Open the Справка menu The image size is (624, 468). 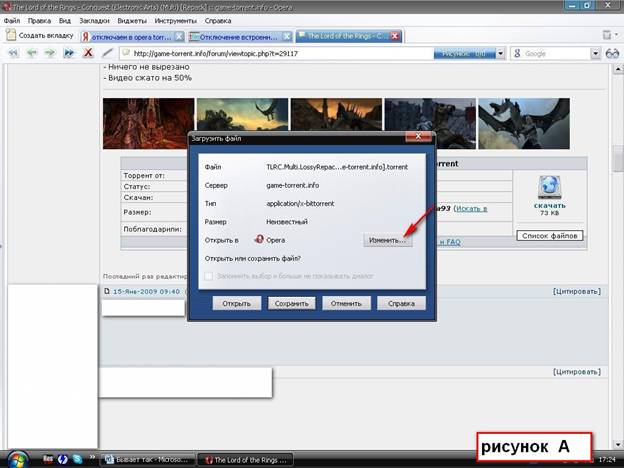pyautogui.click(x=218, y=21)
